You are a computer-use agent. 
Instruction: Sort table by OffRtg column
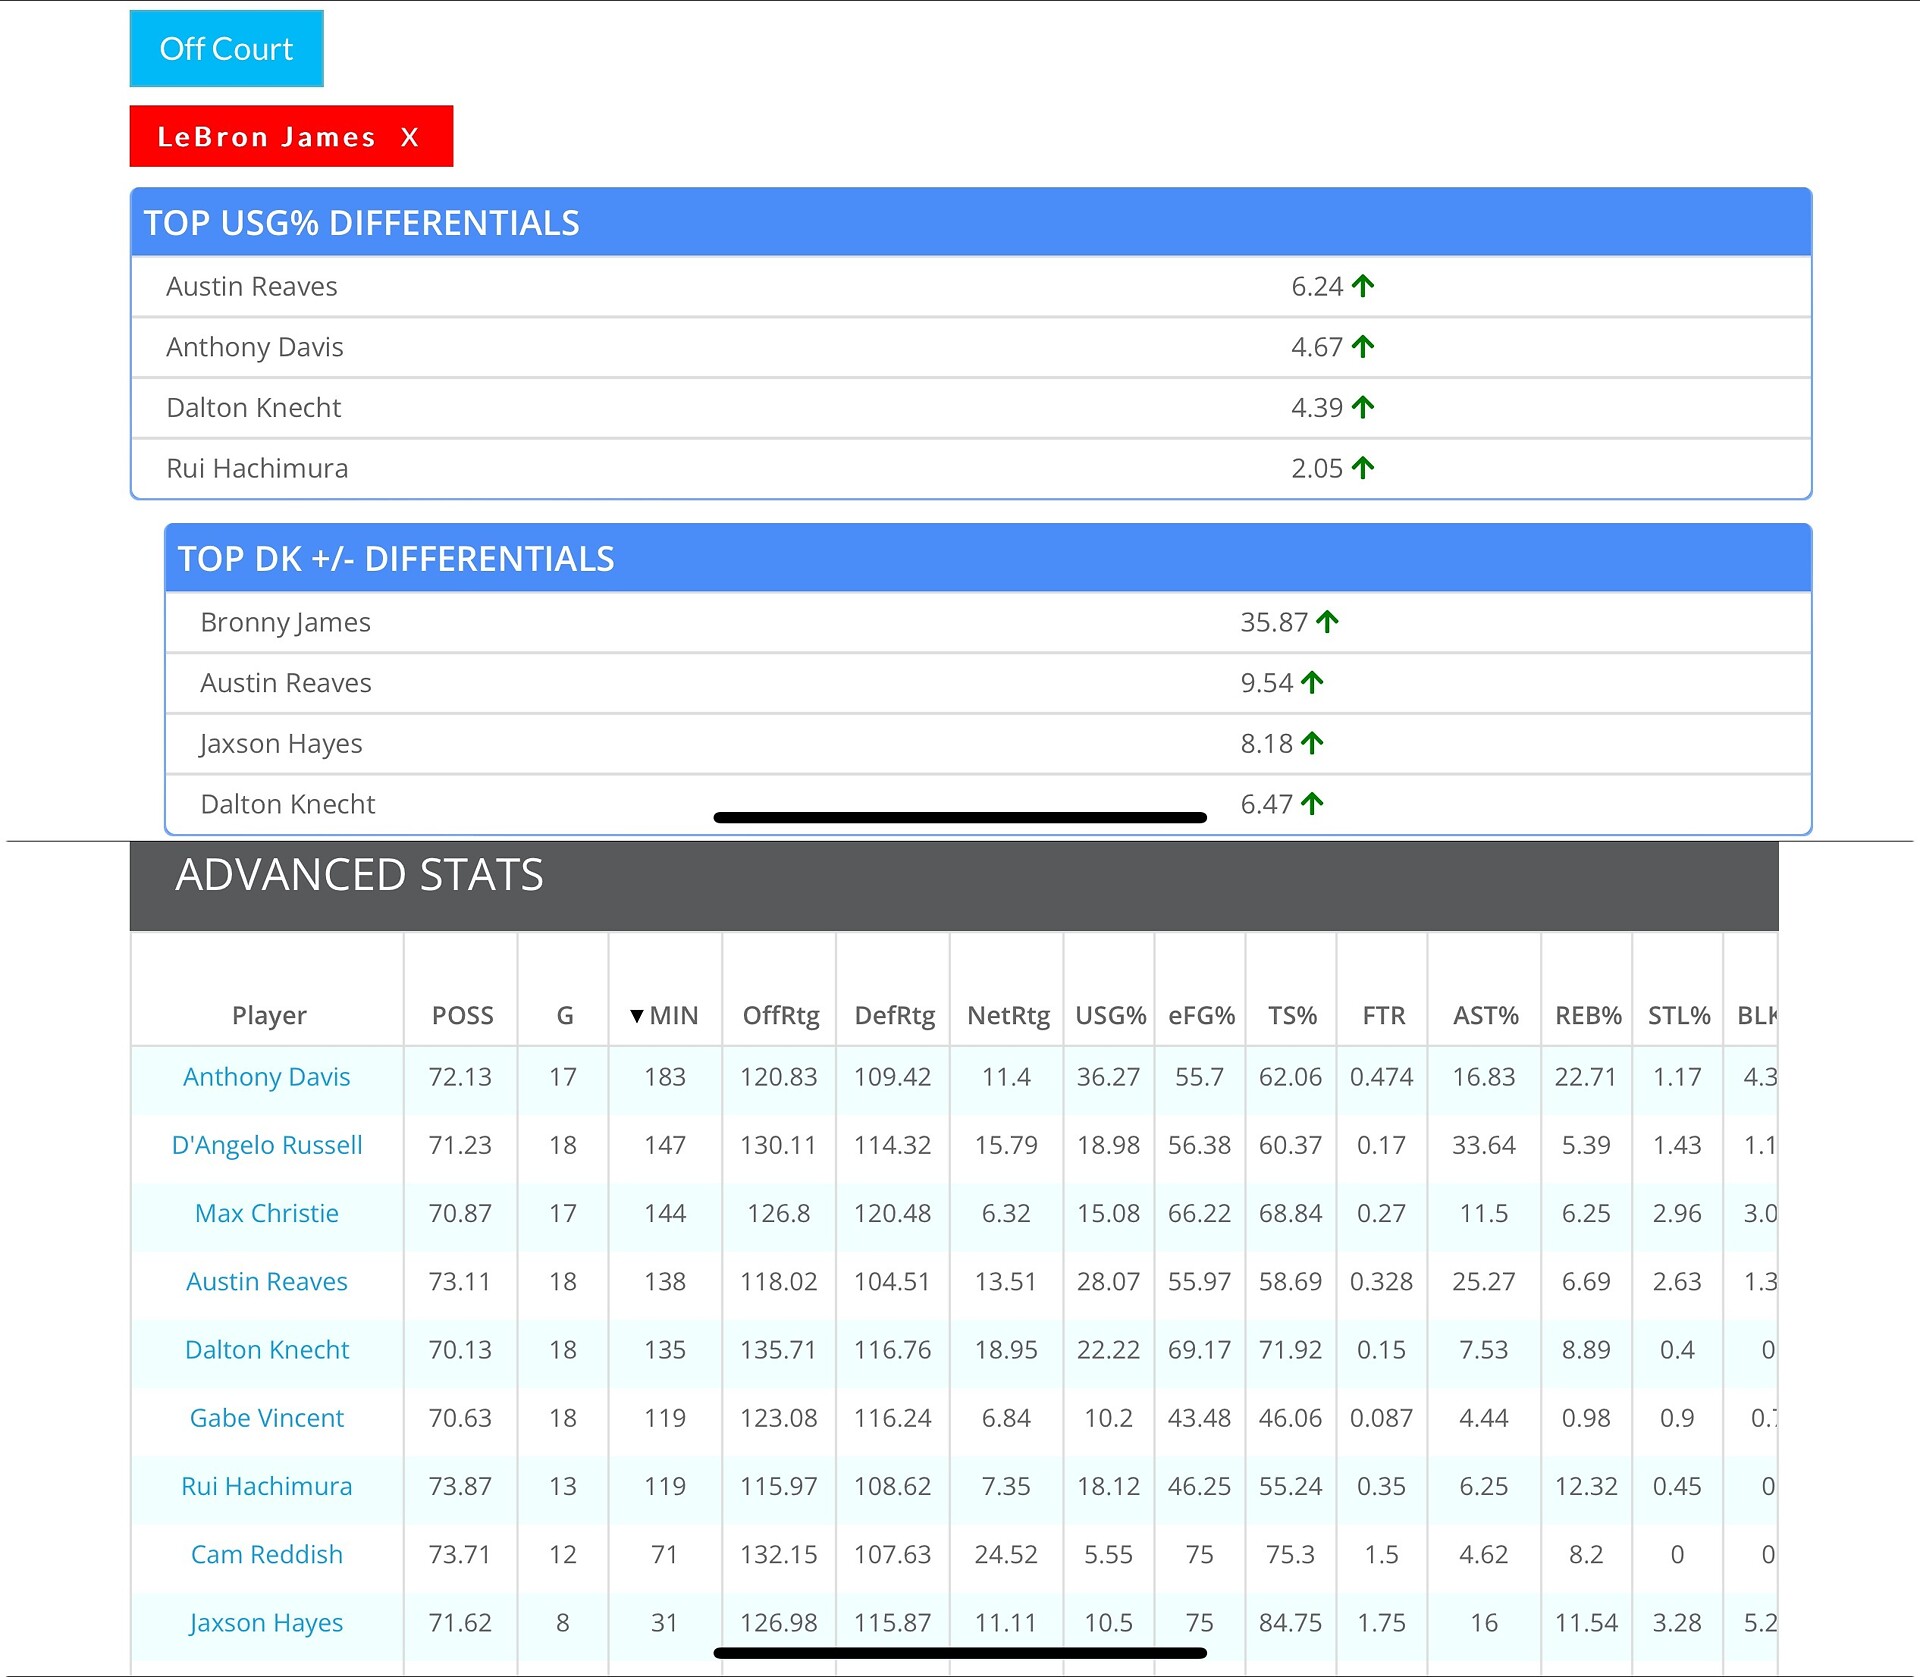780,1015
